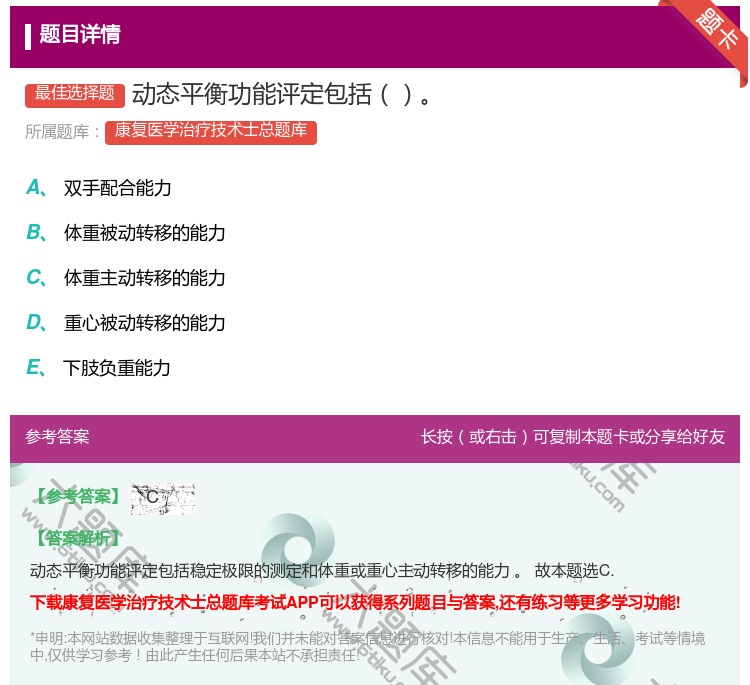Select option D 重心被动转移的能力
This screenshot has height=685, width=750.
[144, 323]
